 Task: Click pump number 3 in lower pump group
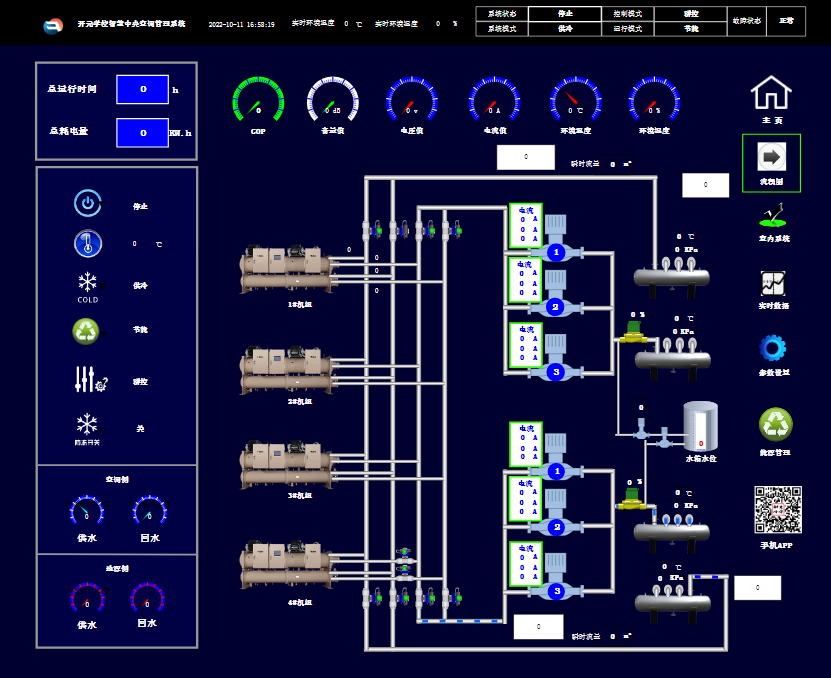click(556, 591)
